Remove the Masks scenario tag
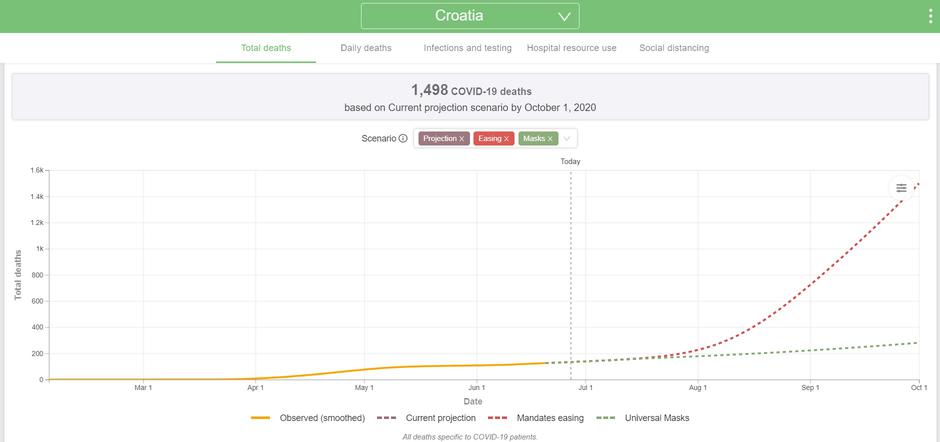 coord(550,139)
